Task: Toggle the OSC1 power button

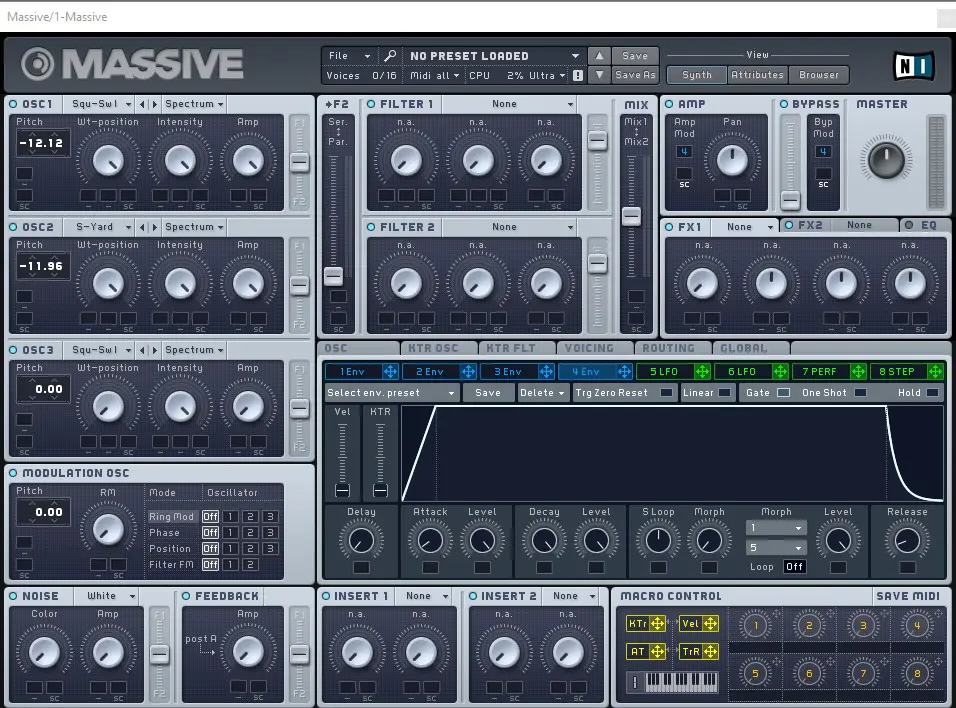Action: tap(13, 104)
